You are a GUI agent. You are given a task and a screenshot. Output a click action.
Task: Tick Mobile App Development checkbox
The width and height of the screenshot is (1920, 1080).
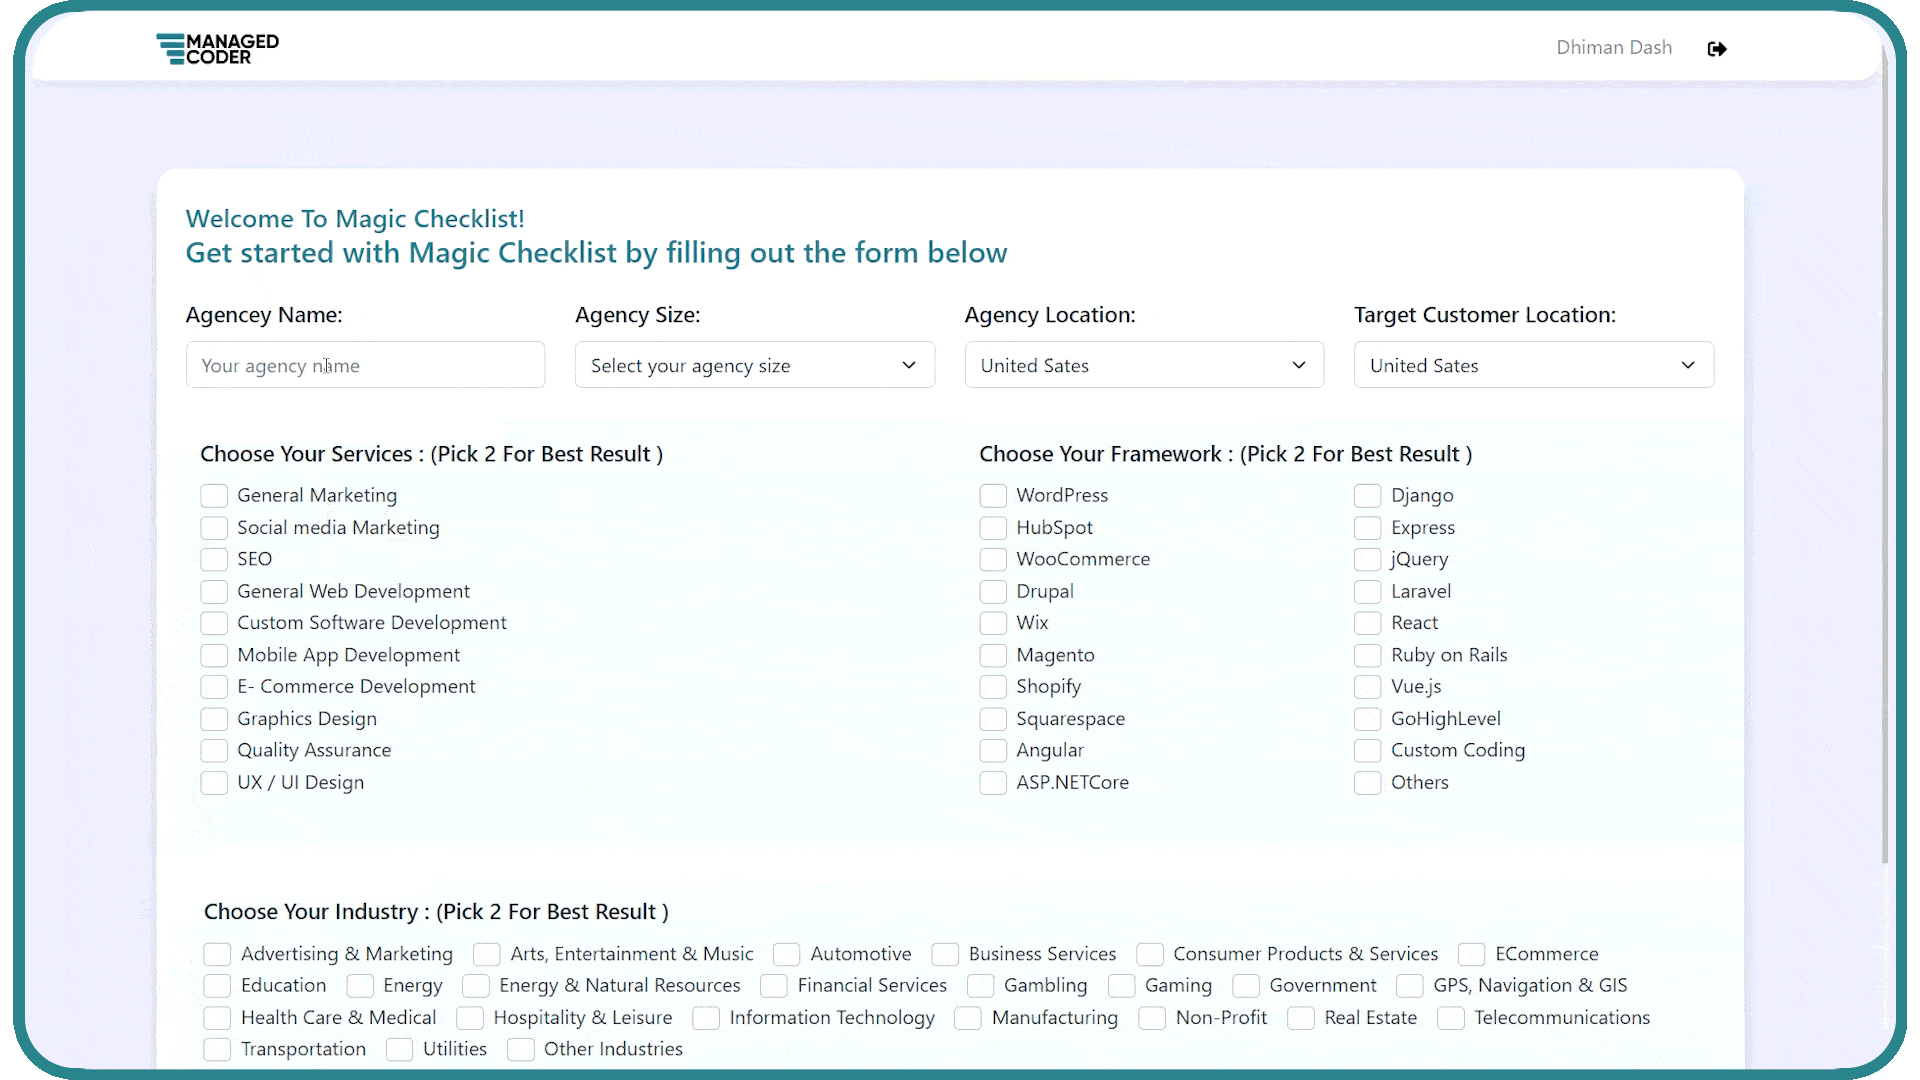pos(214,656)
